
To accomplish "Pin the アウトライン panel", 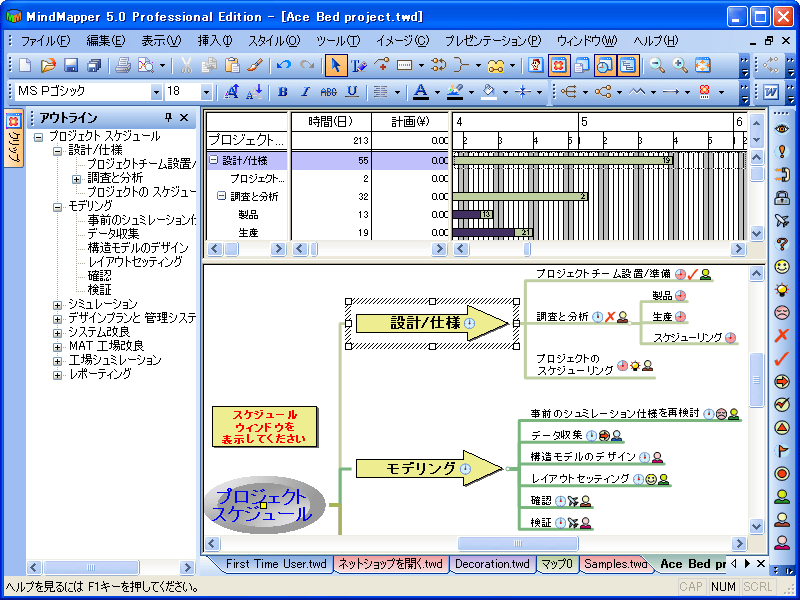I will pyautogui.click(x=168, y=118).
